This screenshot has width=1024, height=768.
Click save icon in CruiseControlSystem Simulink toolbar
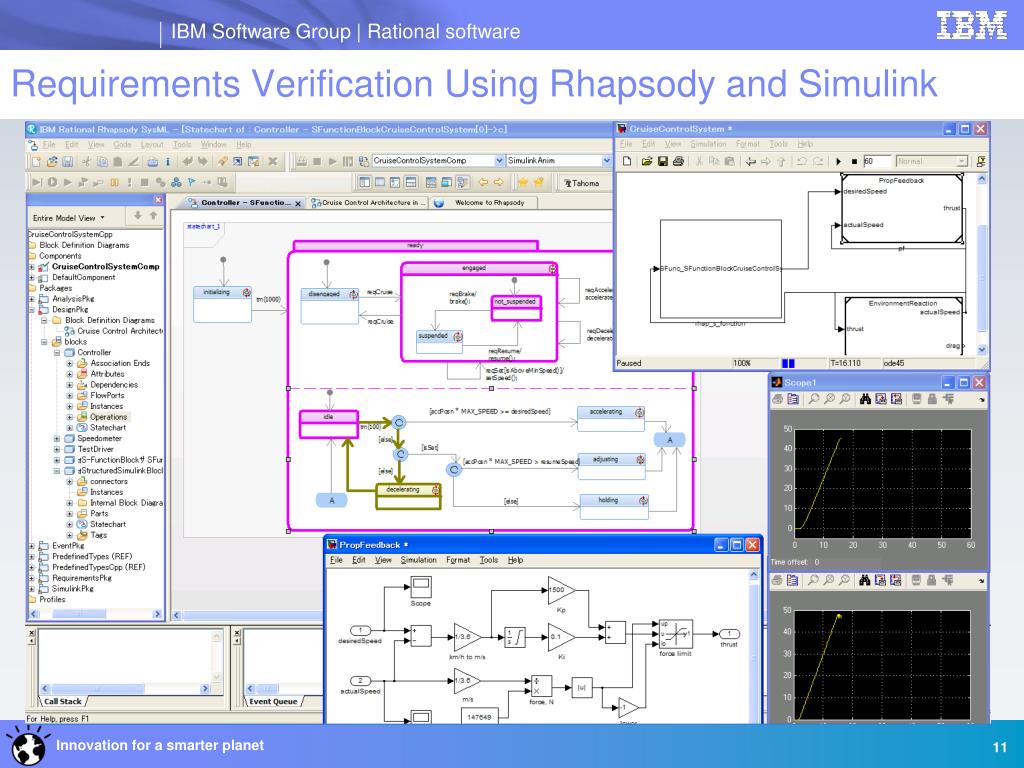[x=662, y=161]
